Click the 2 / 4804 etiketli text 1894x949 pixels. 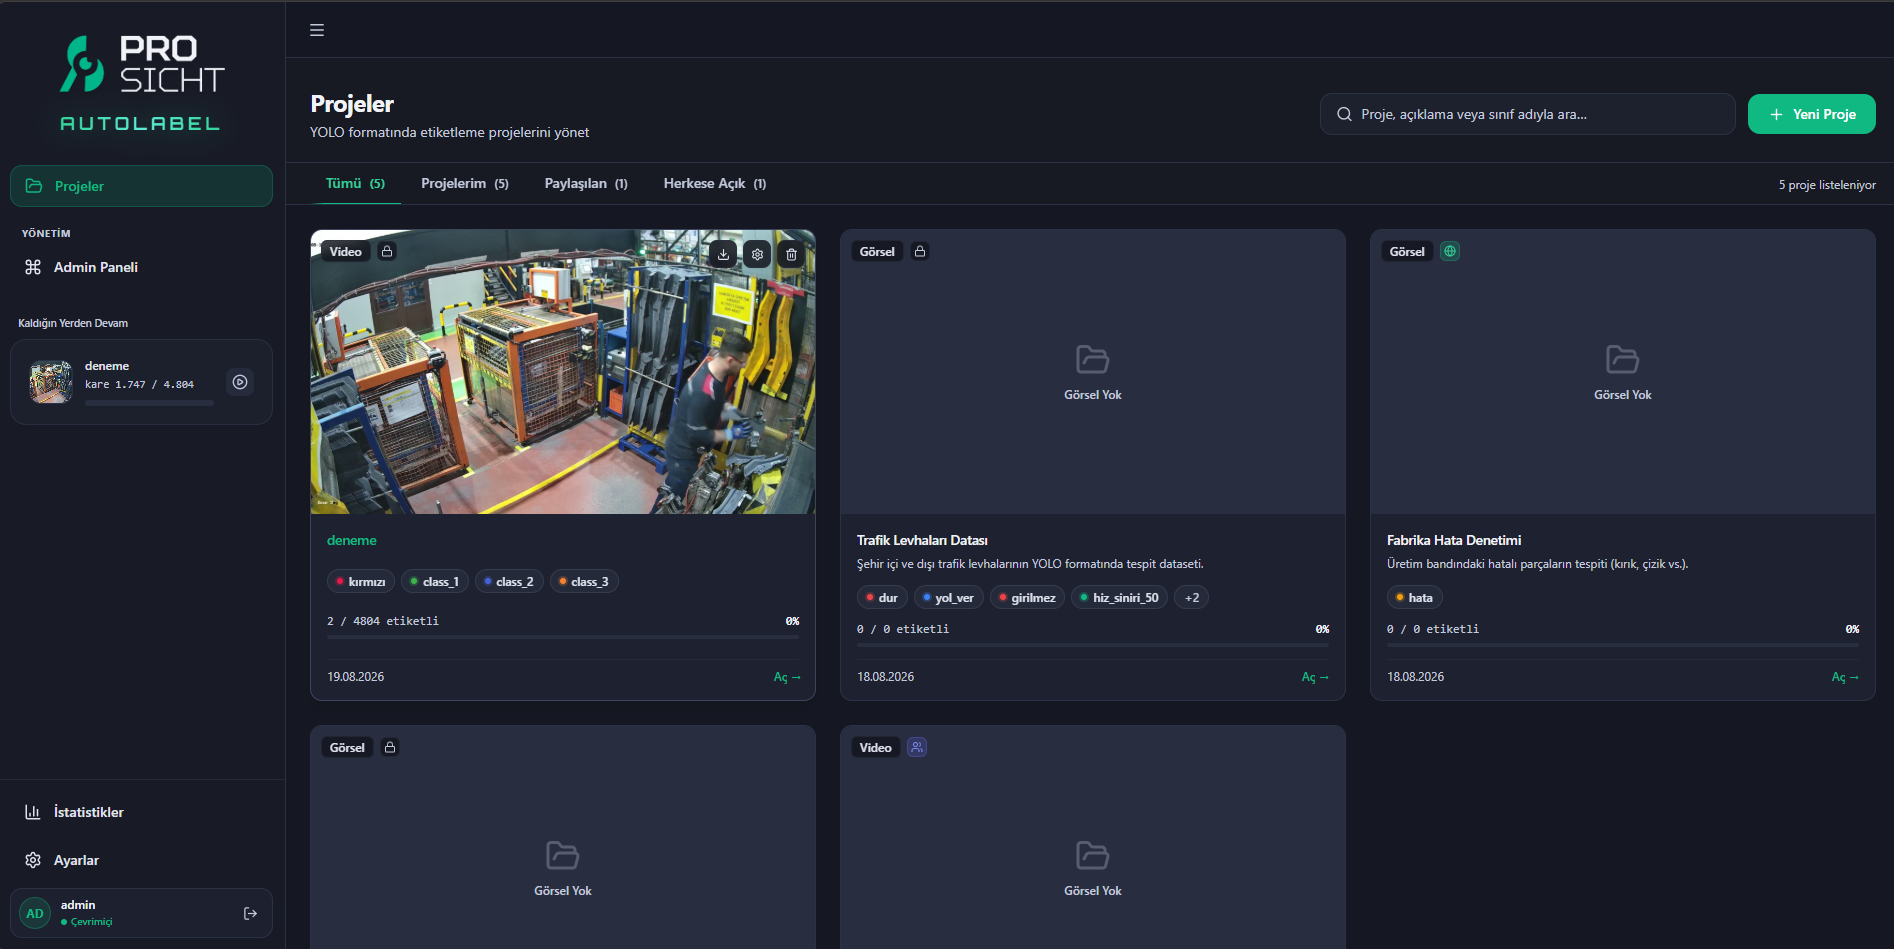tap(383, 621)
